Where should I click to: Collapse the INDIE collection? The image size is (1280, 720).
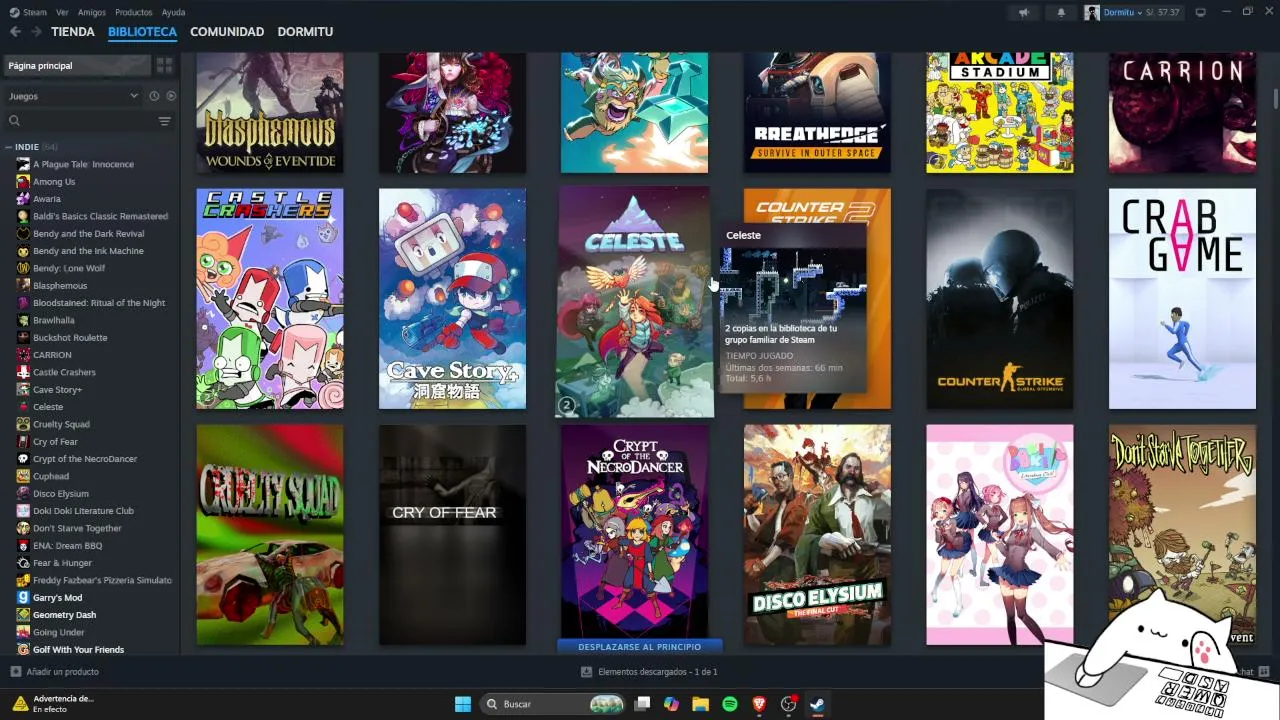[9, 147]
